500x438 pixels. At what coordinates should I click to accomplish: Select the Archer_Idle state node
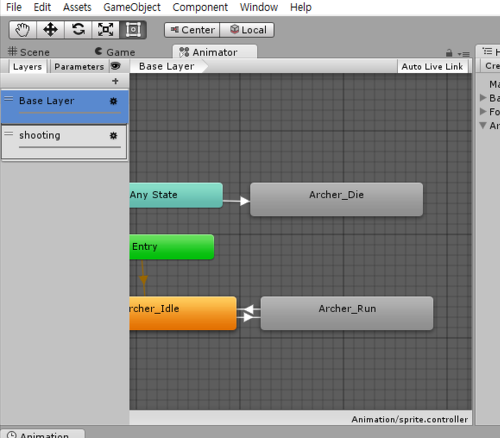(x=183, y=313)
